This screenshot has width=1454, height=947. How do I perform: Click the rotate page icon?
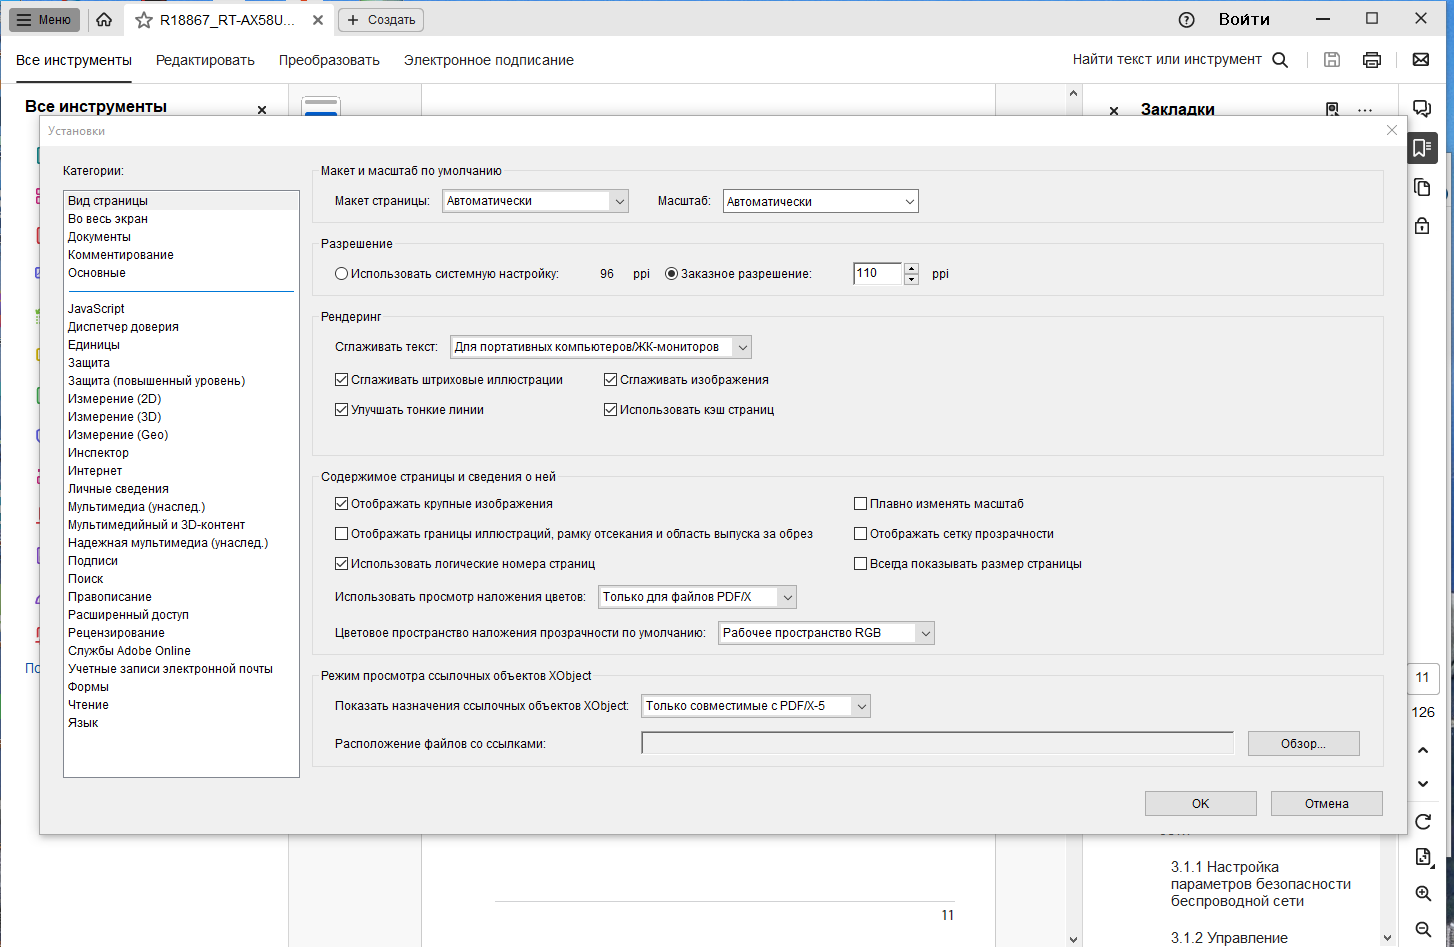[x=1423, y=822]
